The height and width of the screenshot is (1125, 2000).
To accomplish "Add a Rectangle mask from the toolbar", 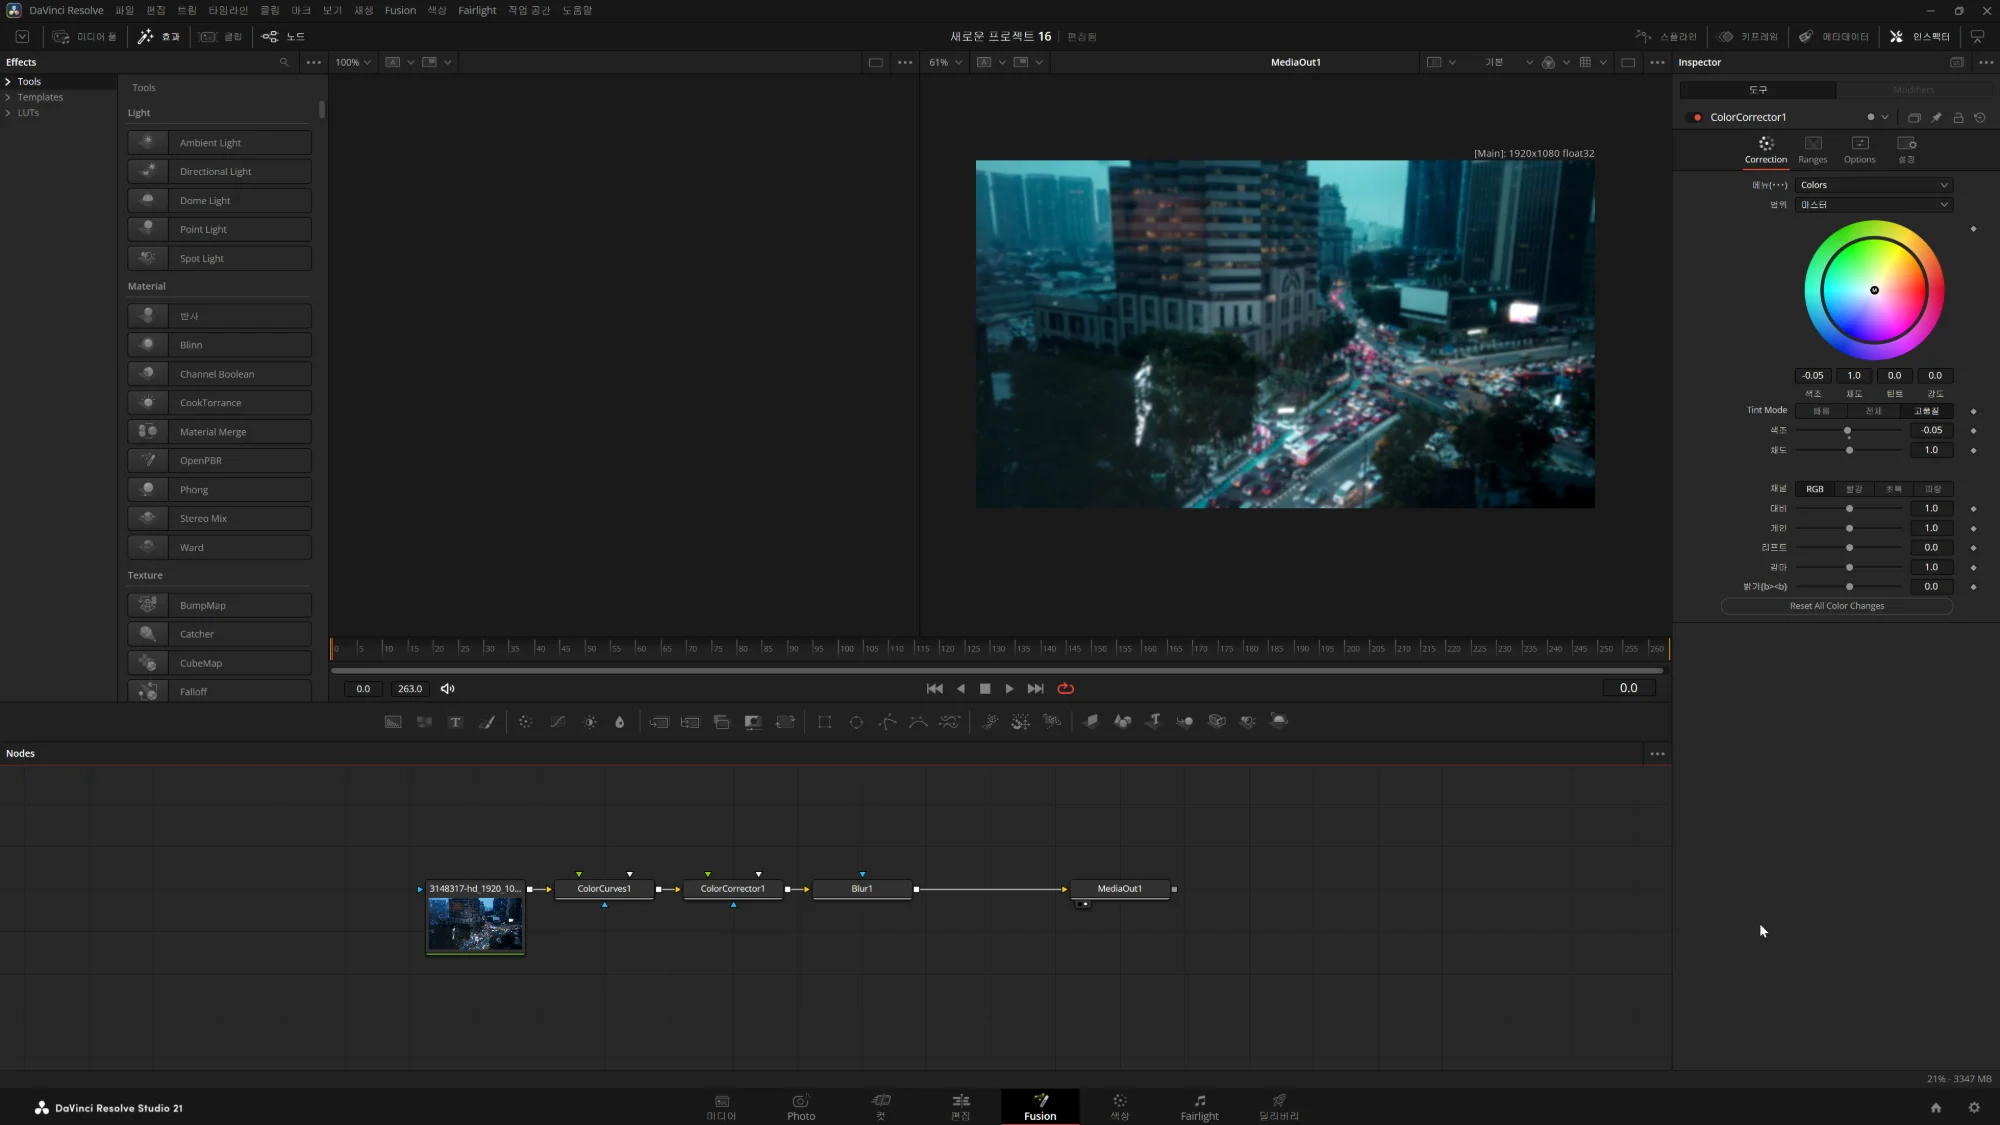I will [824, 722].
